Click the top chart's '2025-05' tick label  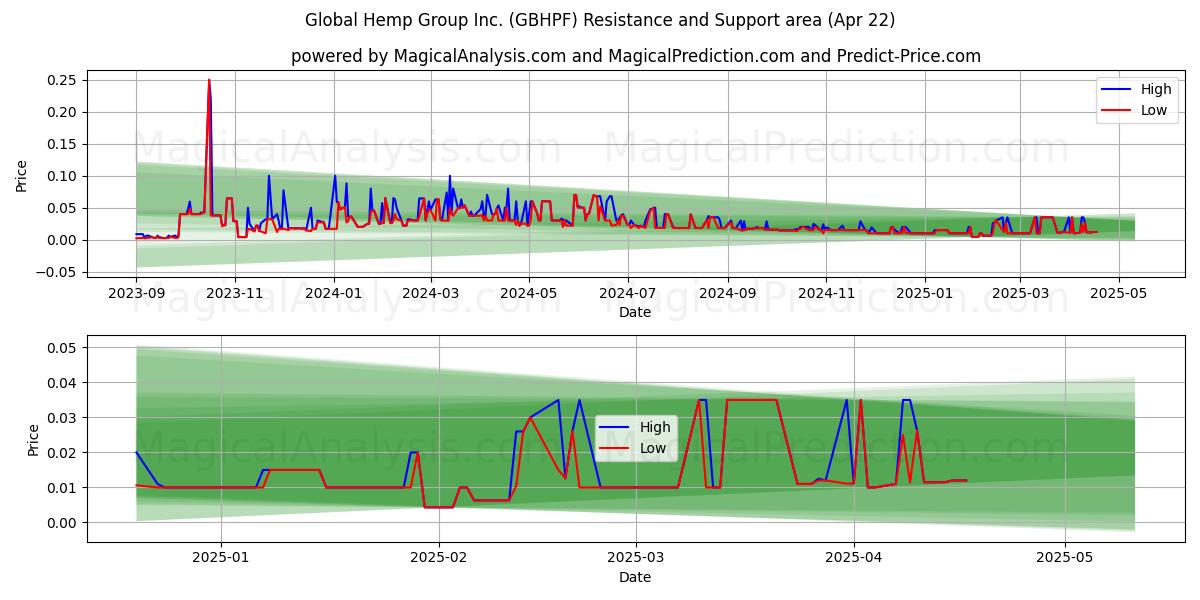[x=1118, y=293]
